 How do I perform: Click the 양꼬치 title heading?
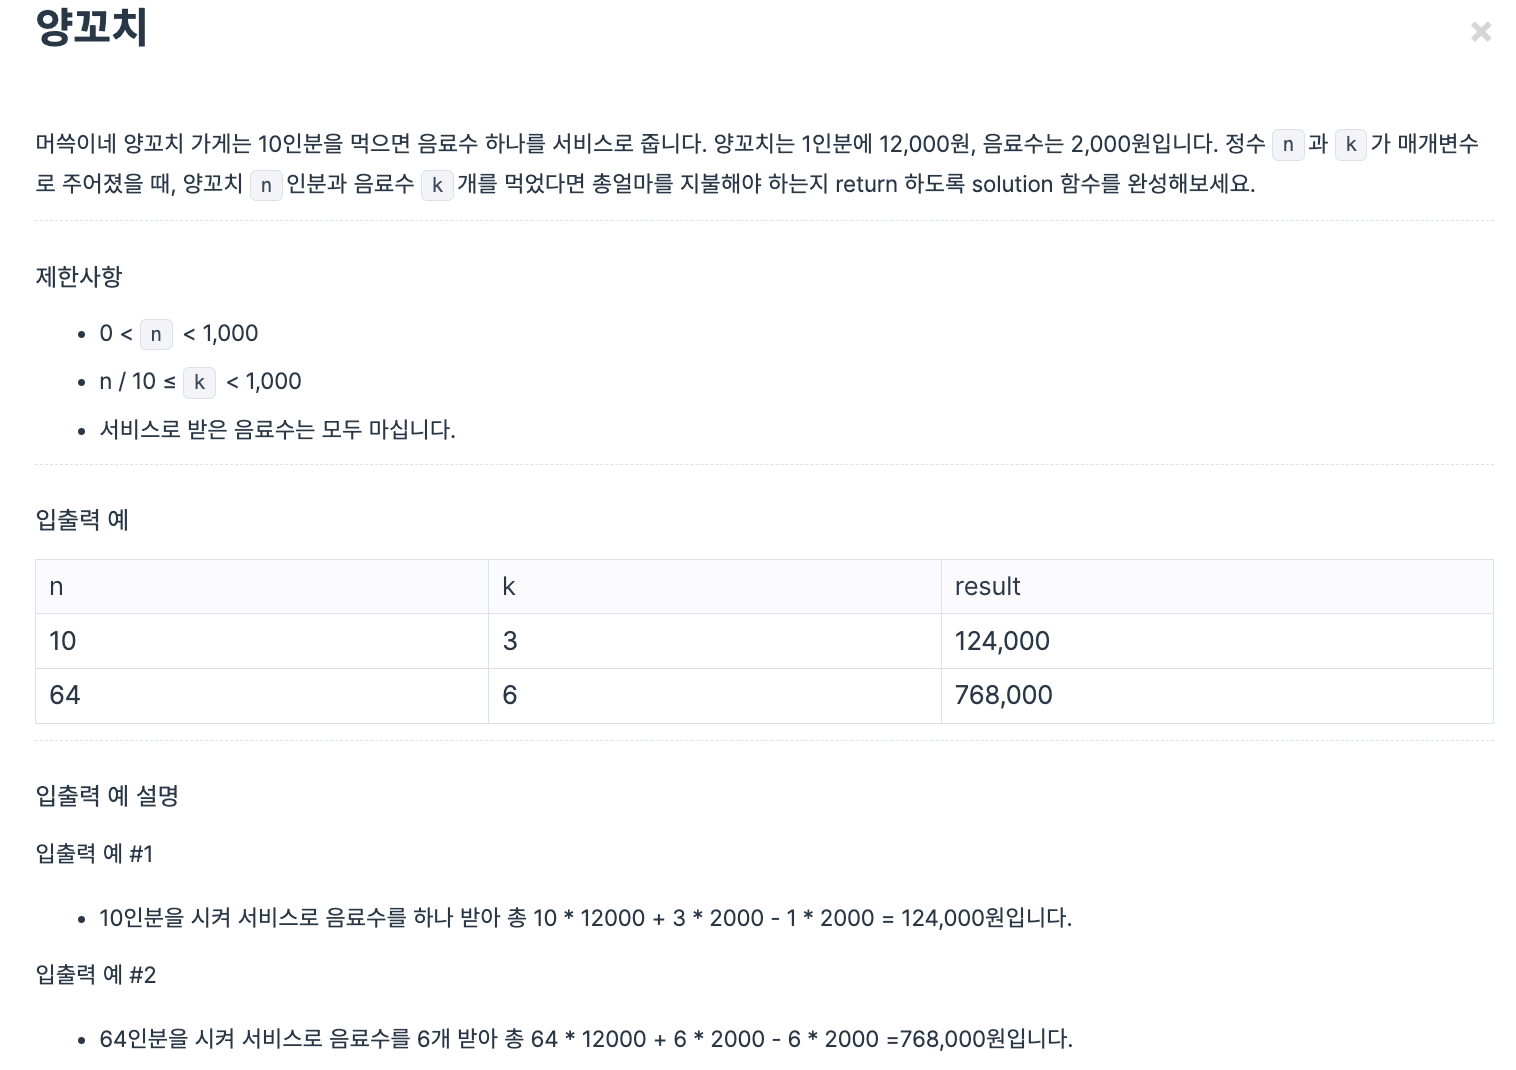[x=92, y=27]
